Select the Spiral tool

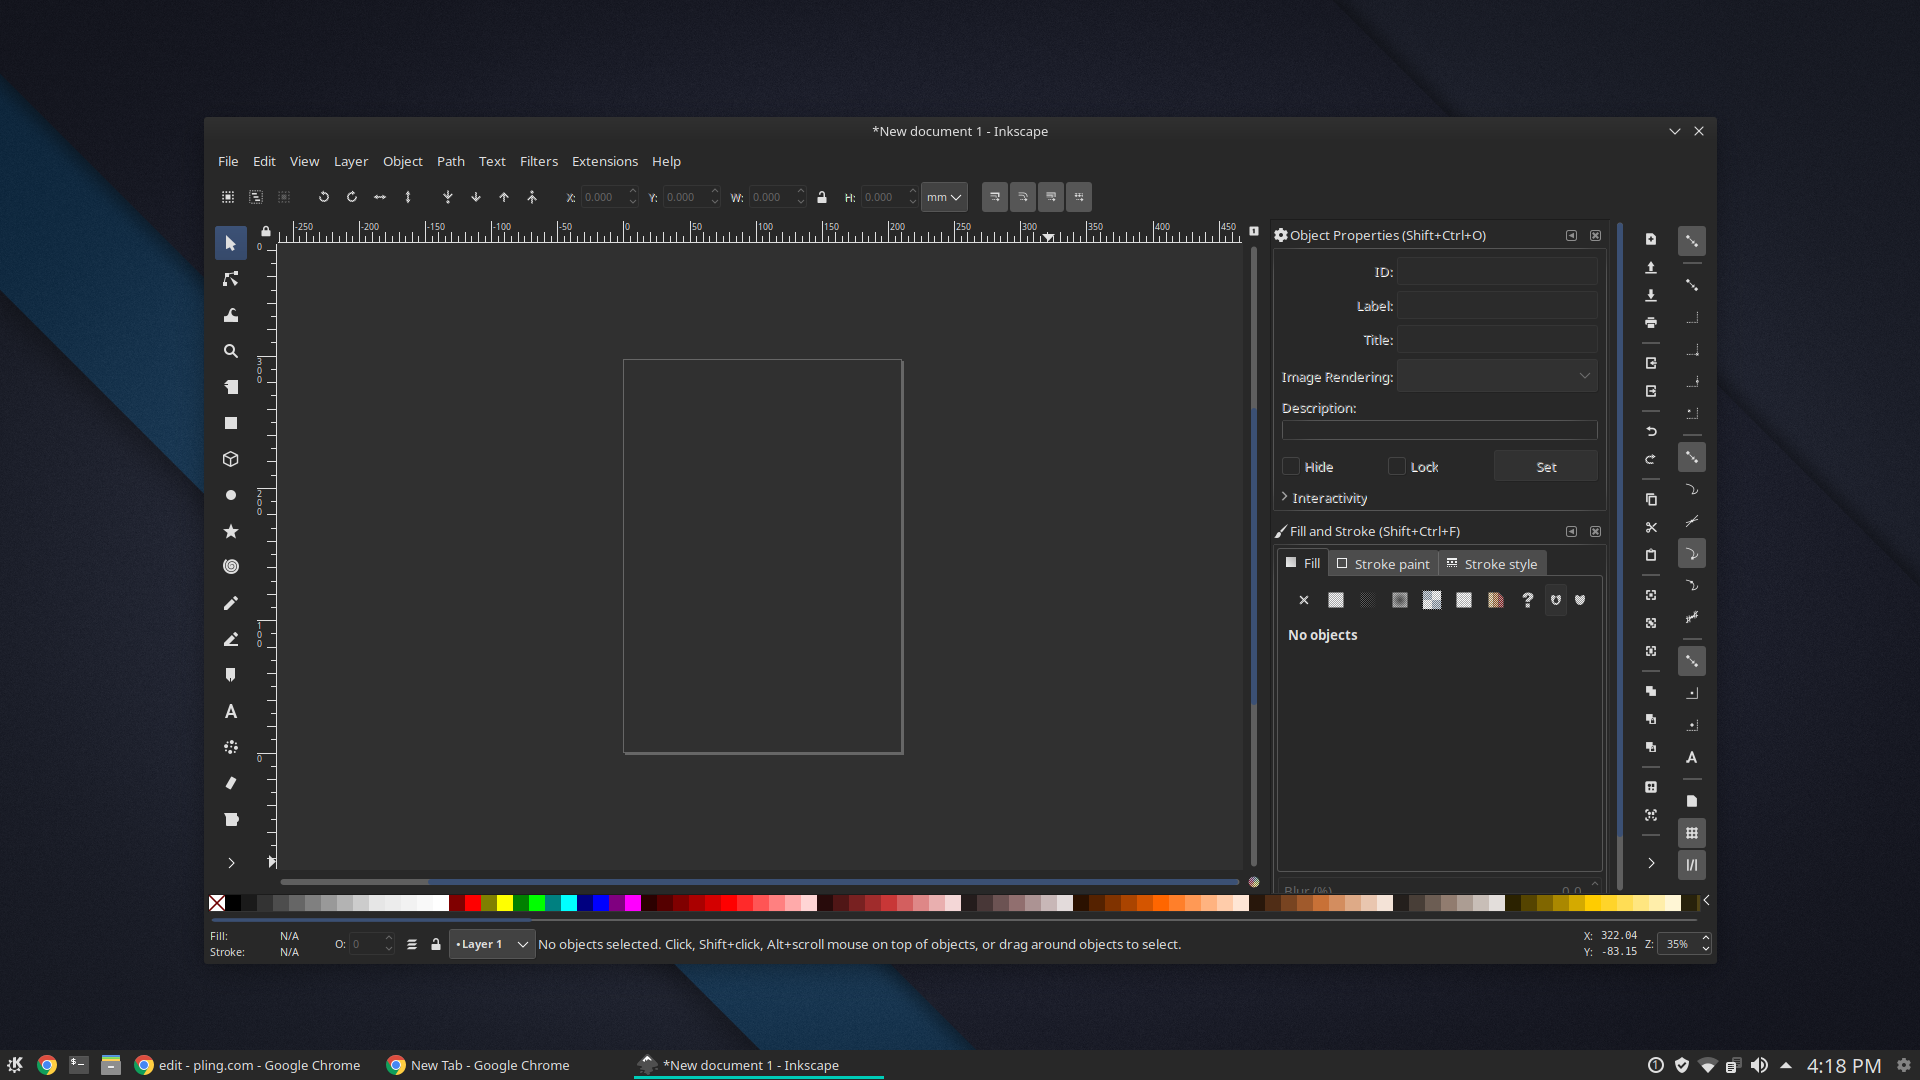(x=231, y=567)
